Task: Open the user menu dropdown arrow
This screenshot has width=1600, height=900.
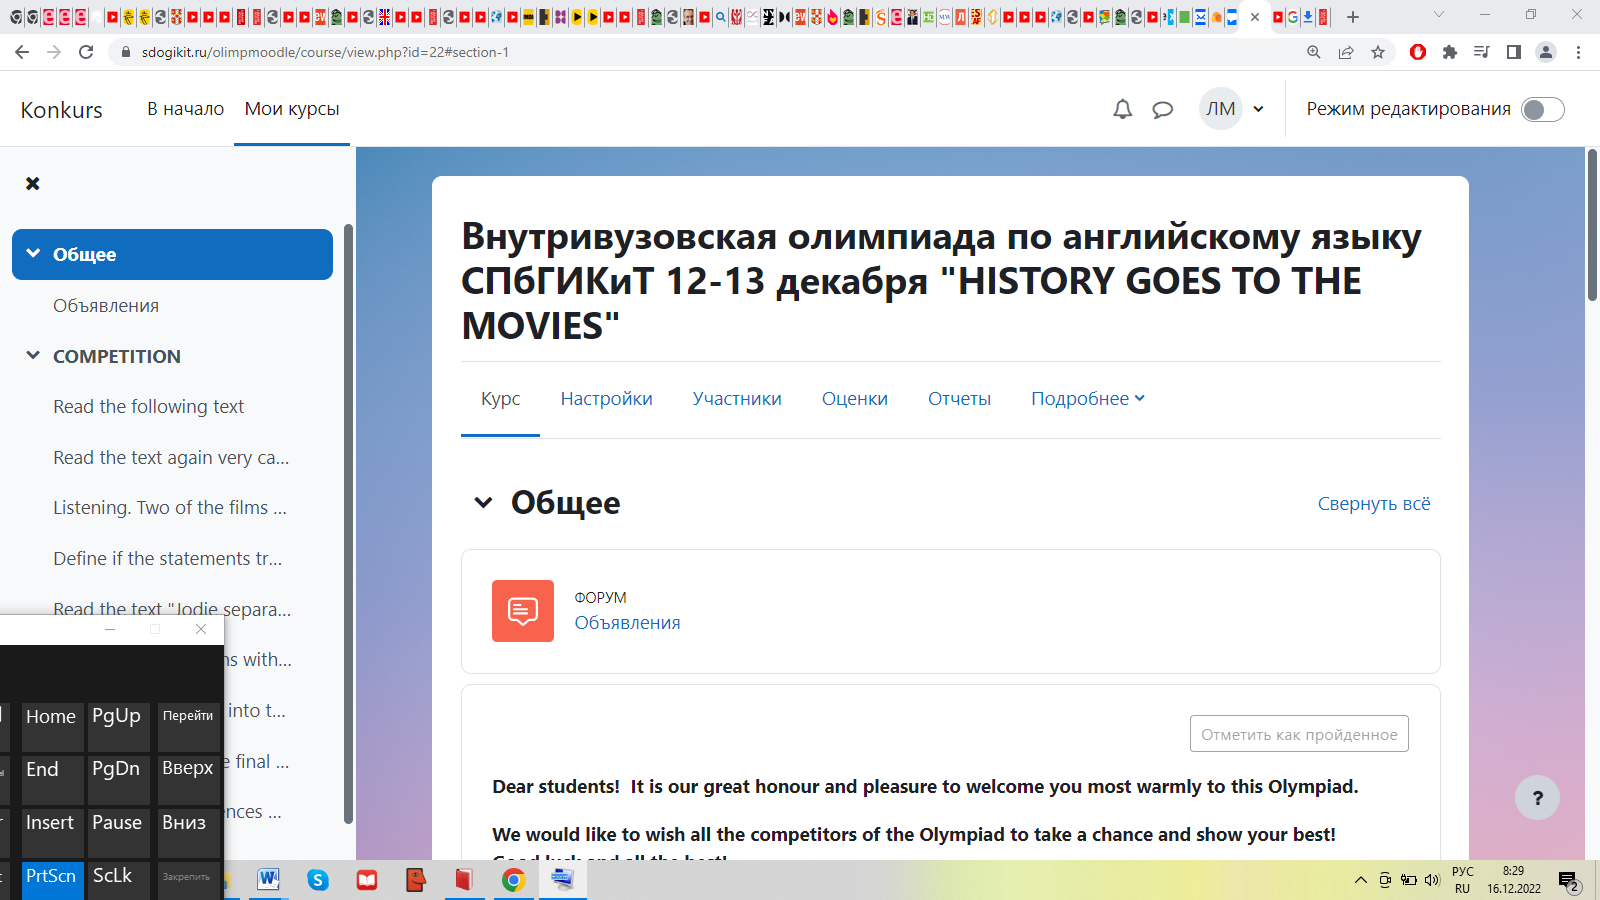Action: [1258, 110]
